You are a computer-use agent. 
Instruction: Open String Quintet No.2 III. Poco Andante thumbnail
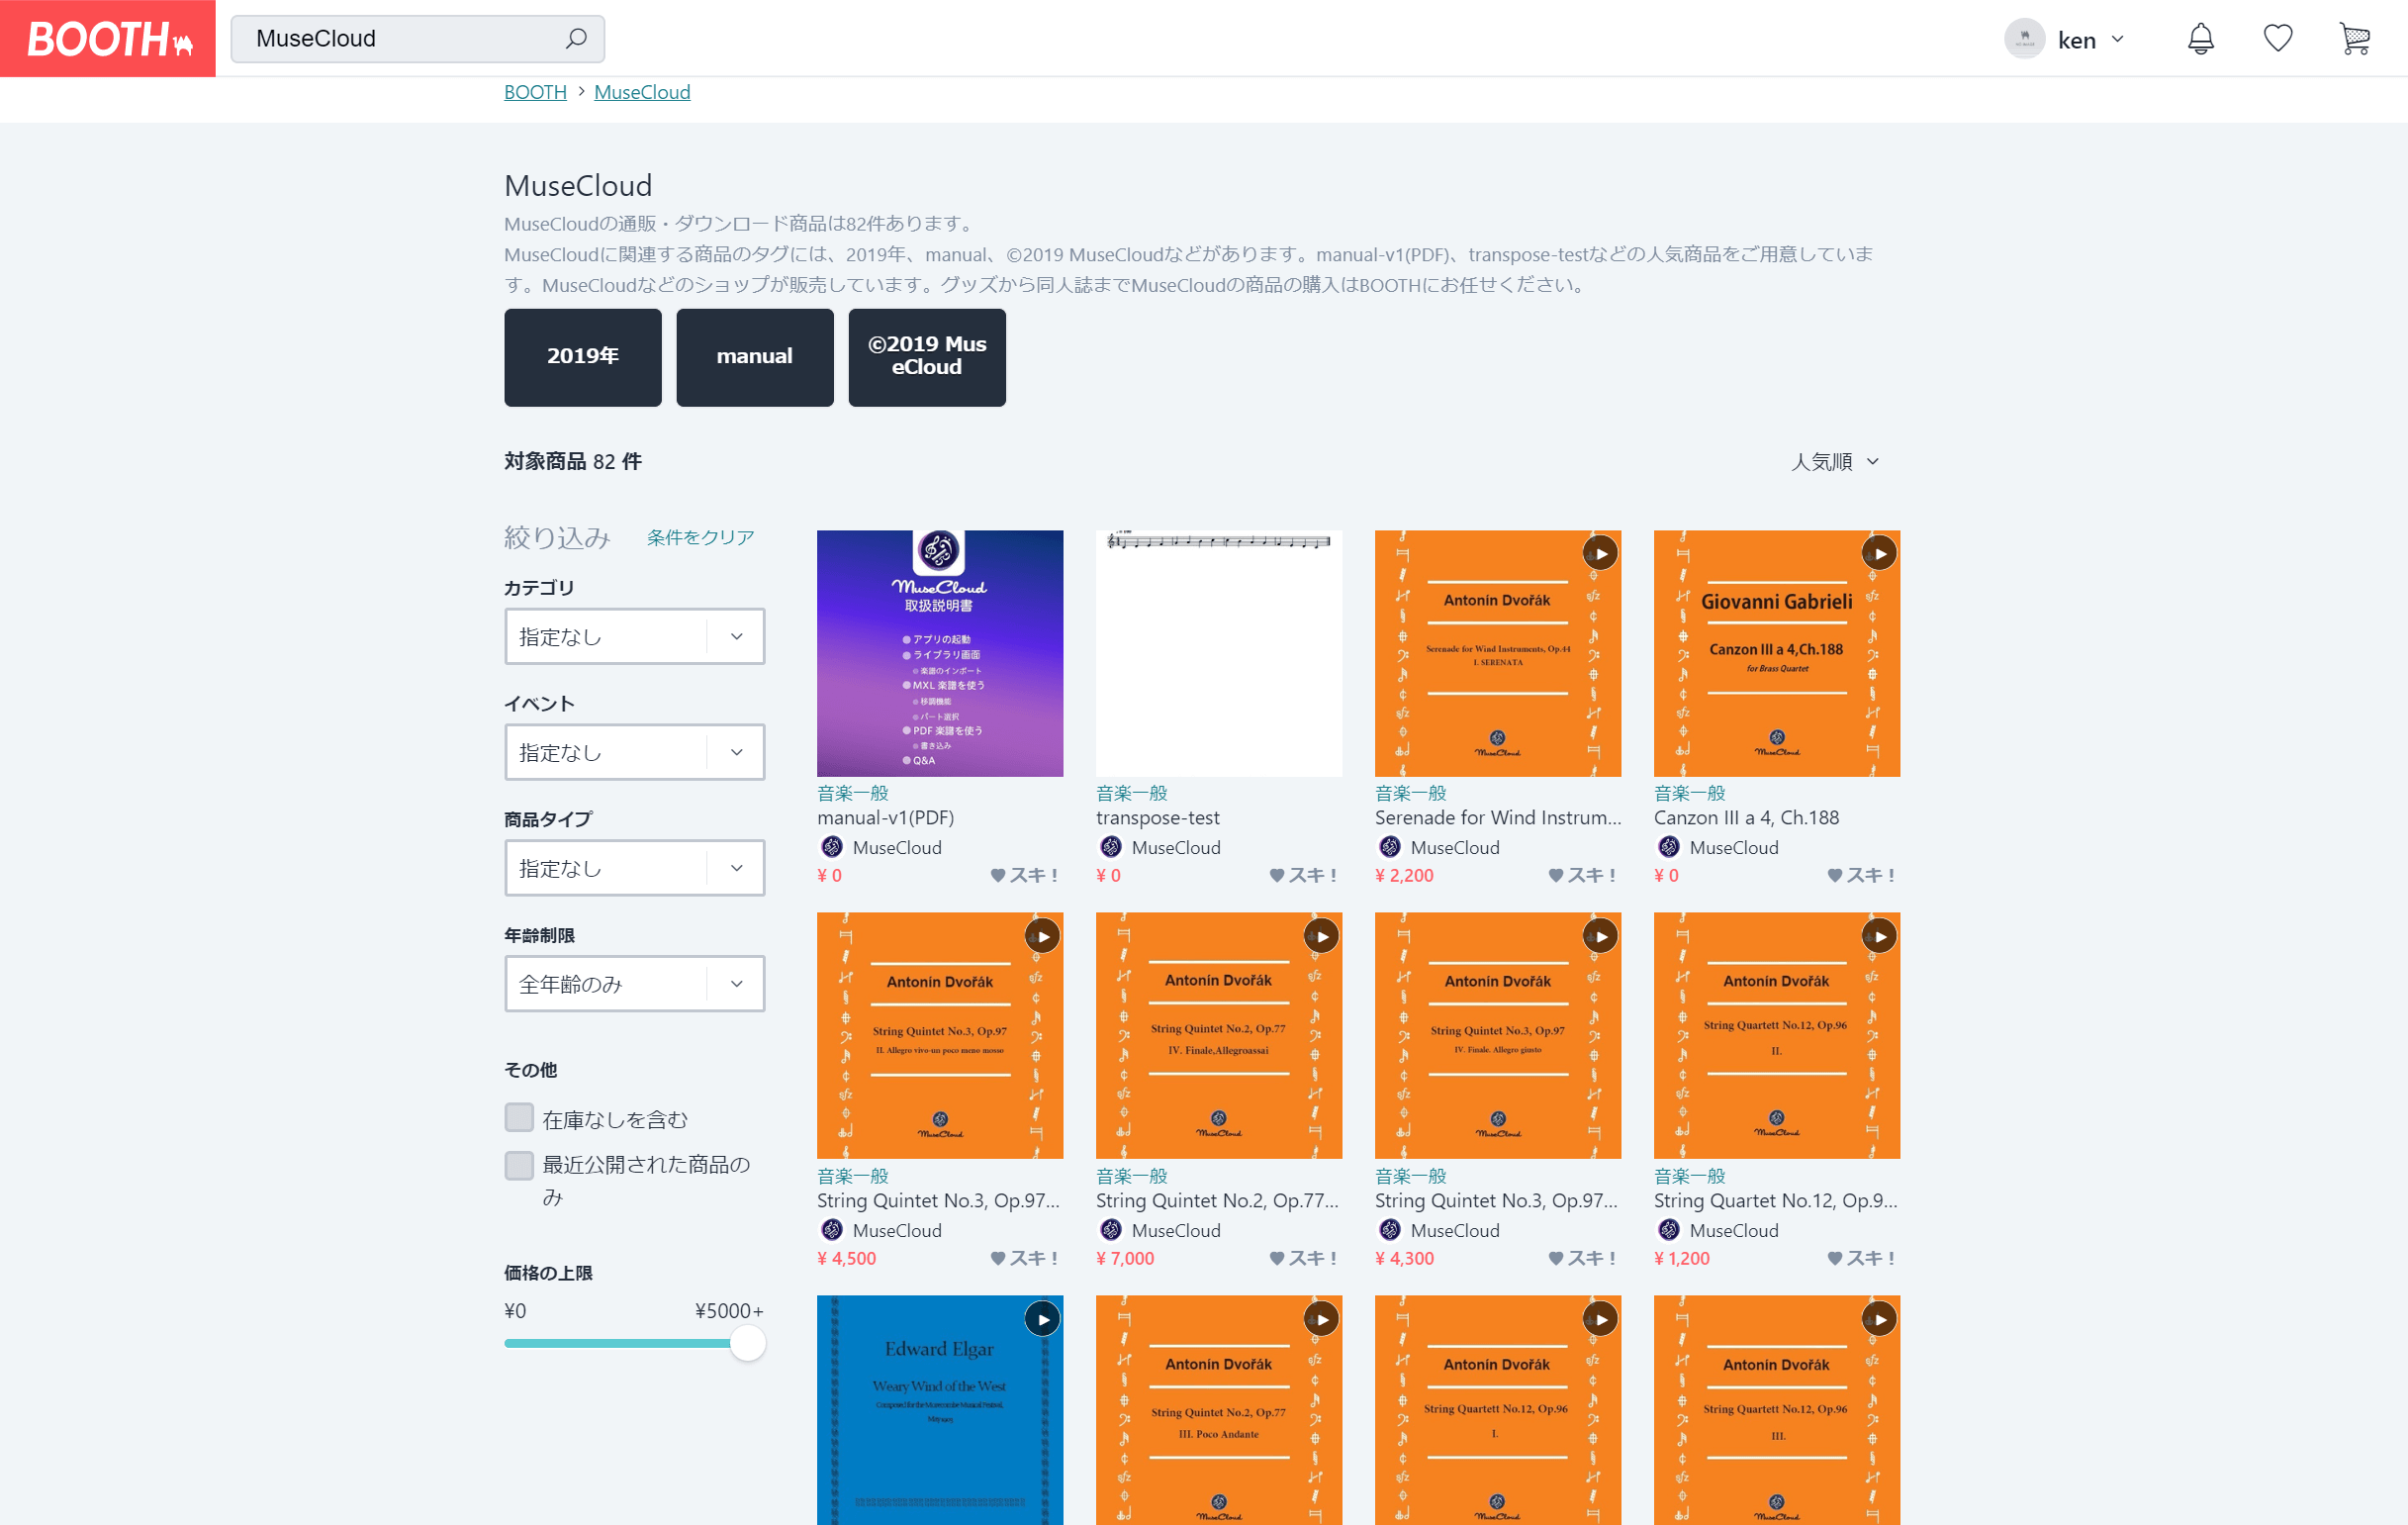tap(1219, 1410)
